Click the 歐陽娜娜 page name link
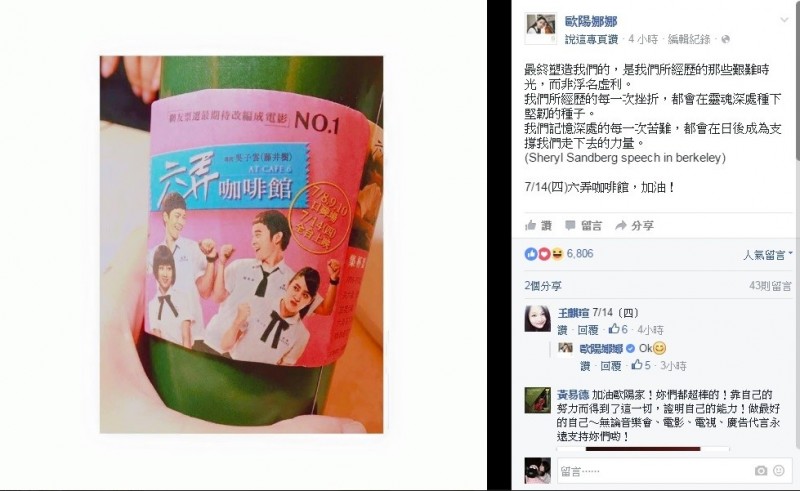This screenshot has height=491, width=800. pyautogui.click(x=591, y=22)
